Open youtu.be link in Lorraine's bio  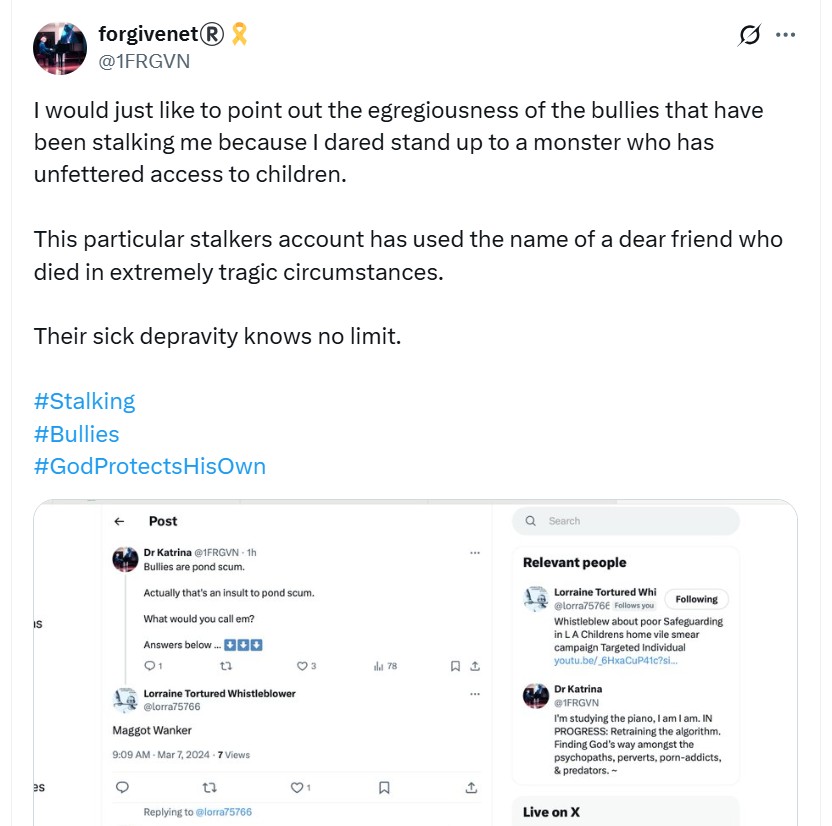coord(616,660)
